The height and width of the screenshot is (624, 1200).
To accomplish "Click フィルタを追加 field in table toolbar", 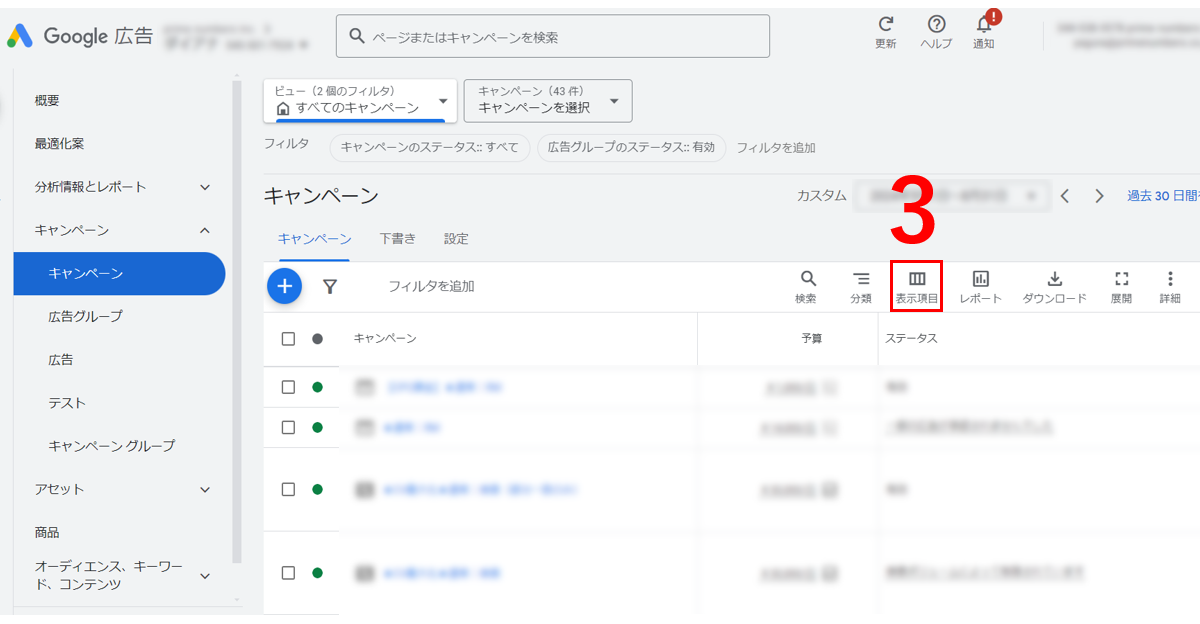I will (431, 287).
